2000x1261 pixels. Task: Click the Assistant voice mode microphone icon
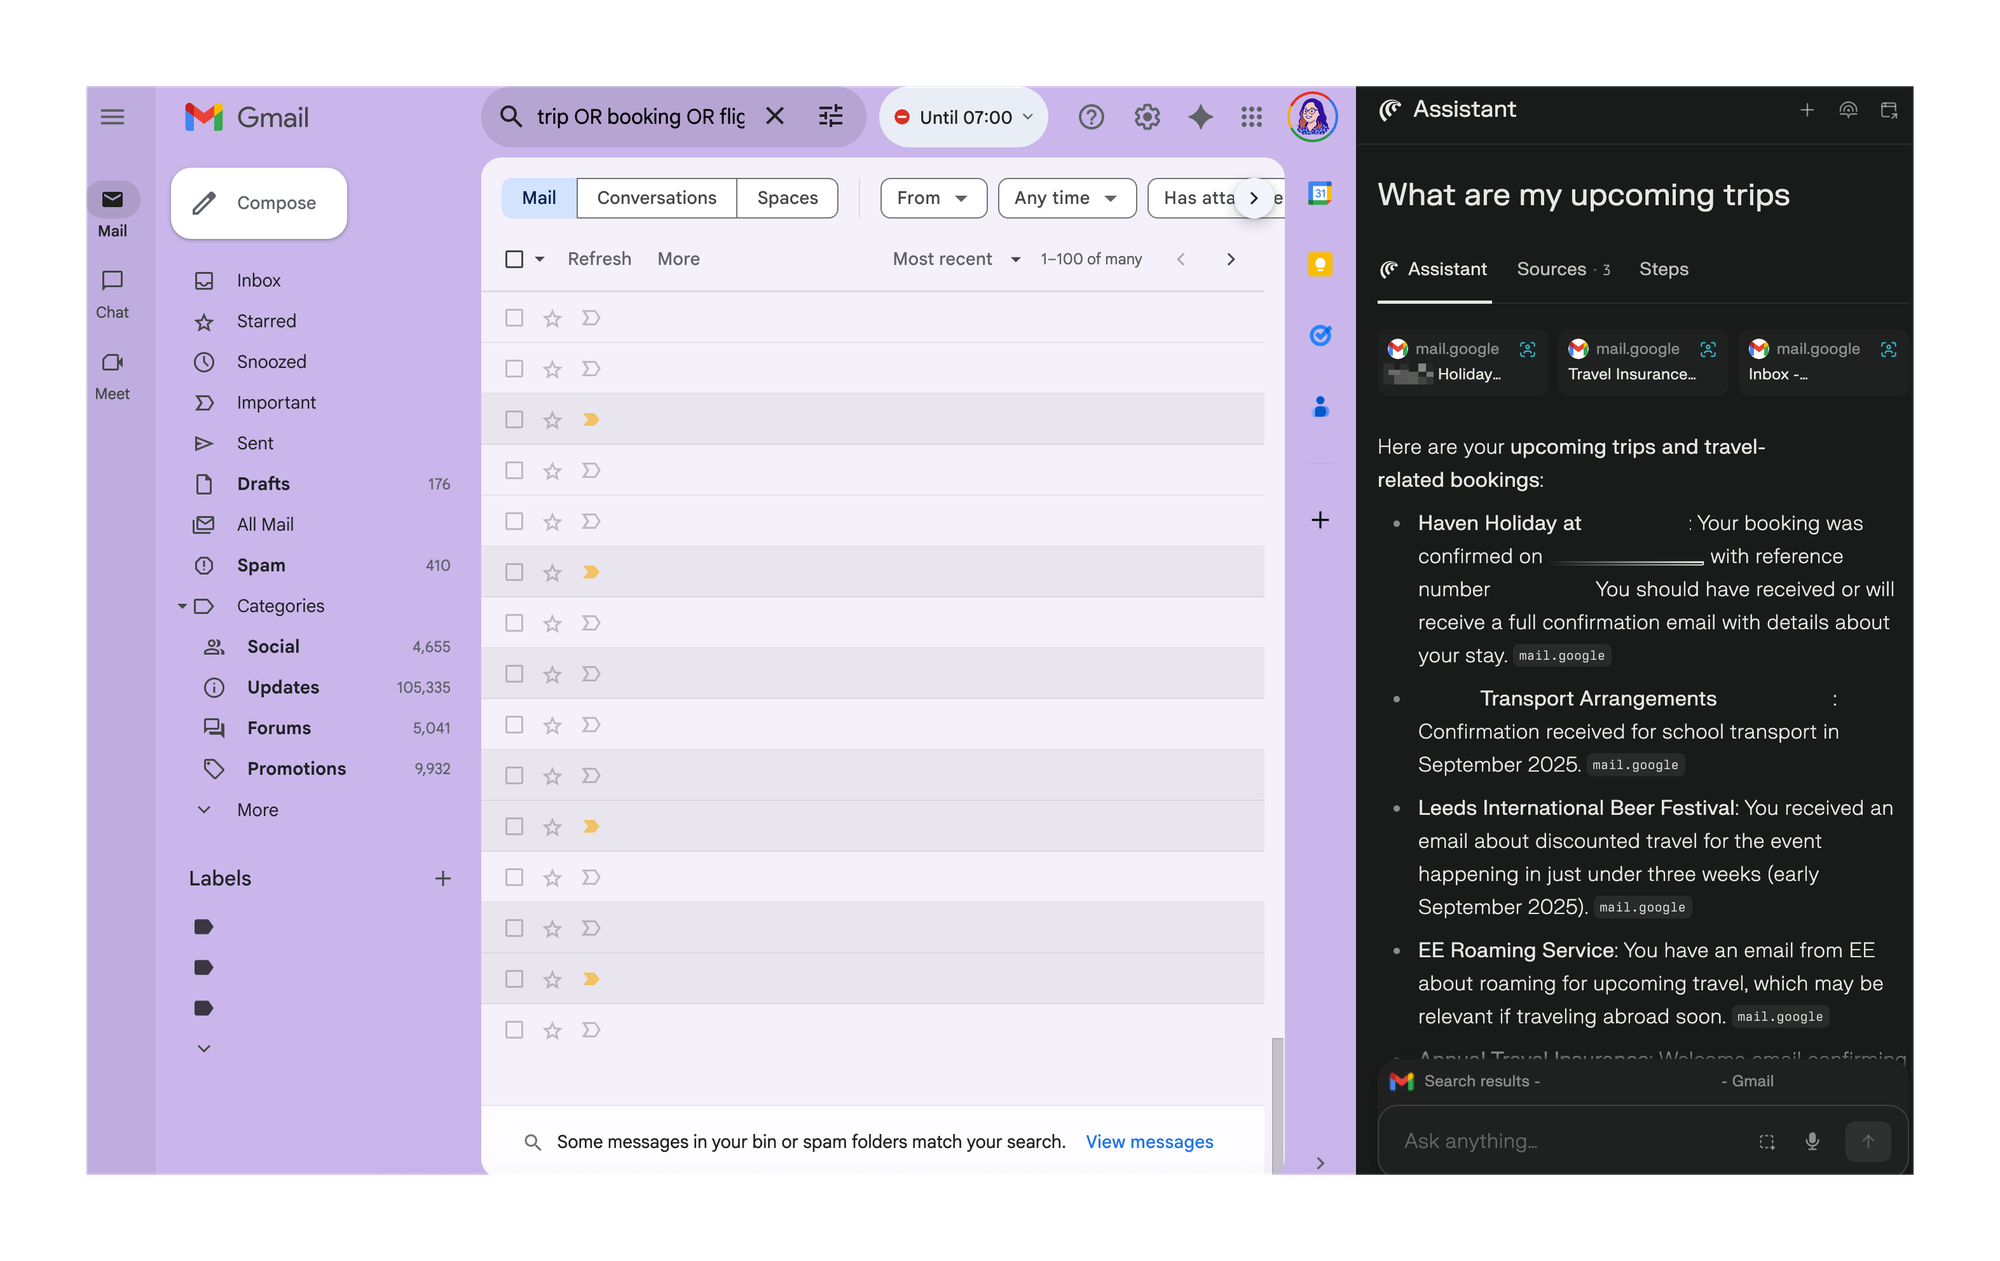tap(1812, 1141)
